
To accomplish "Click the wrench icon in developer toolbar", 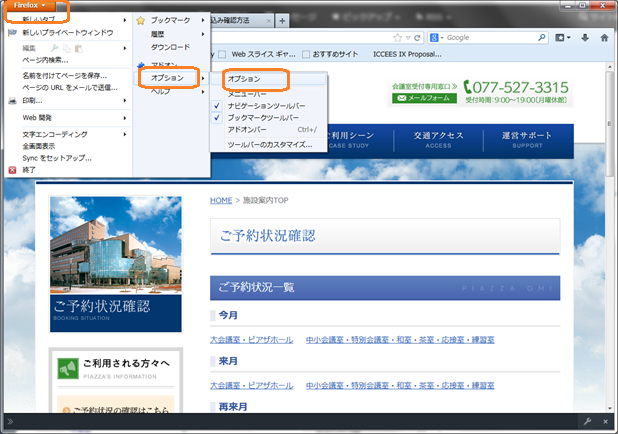I will [x=587, y=421].
